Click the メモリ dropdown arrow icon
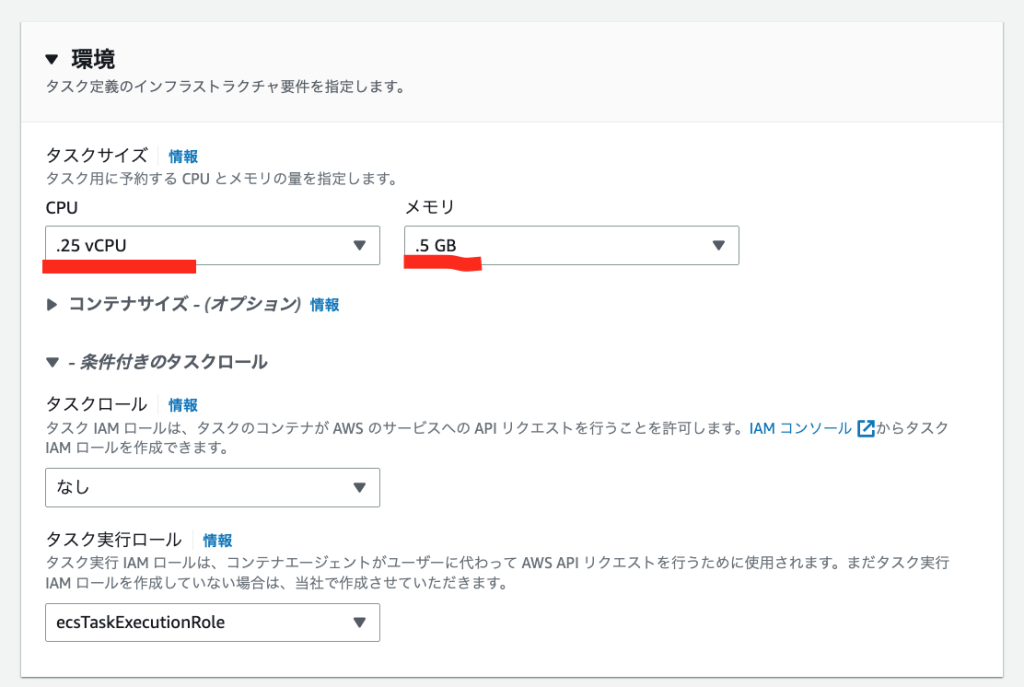 [718, 245]
